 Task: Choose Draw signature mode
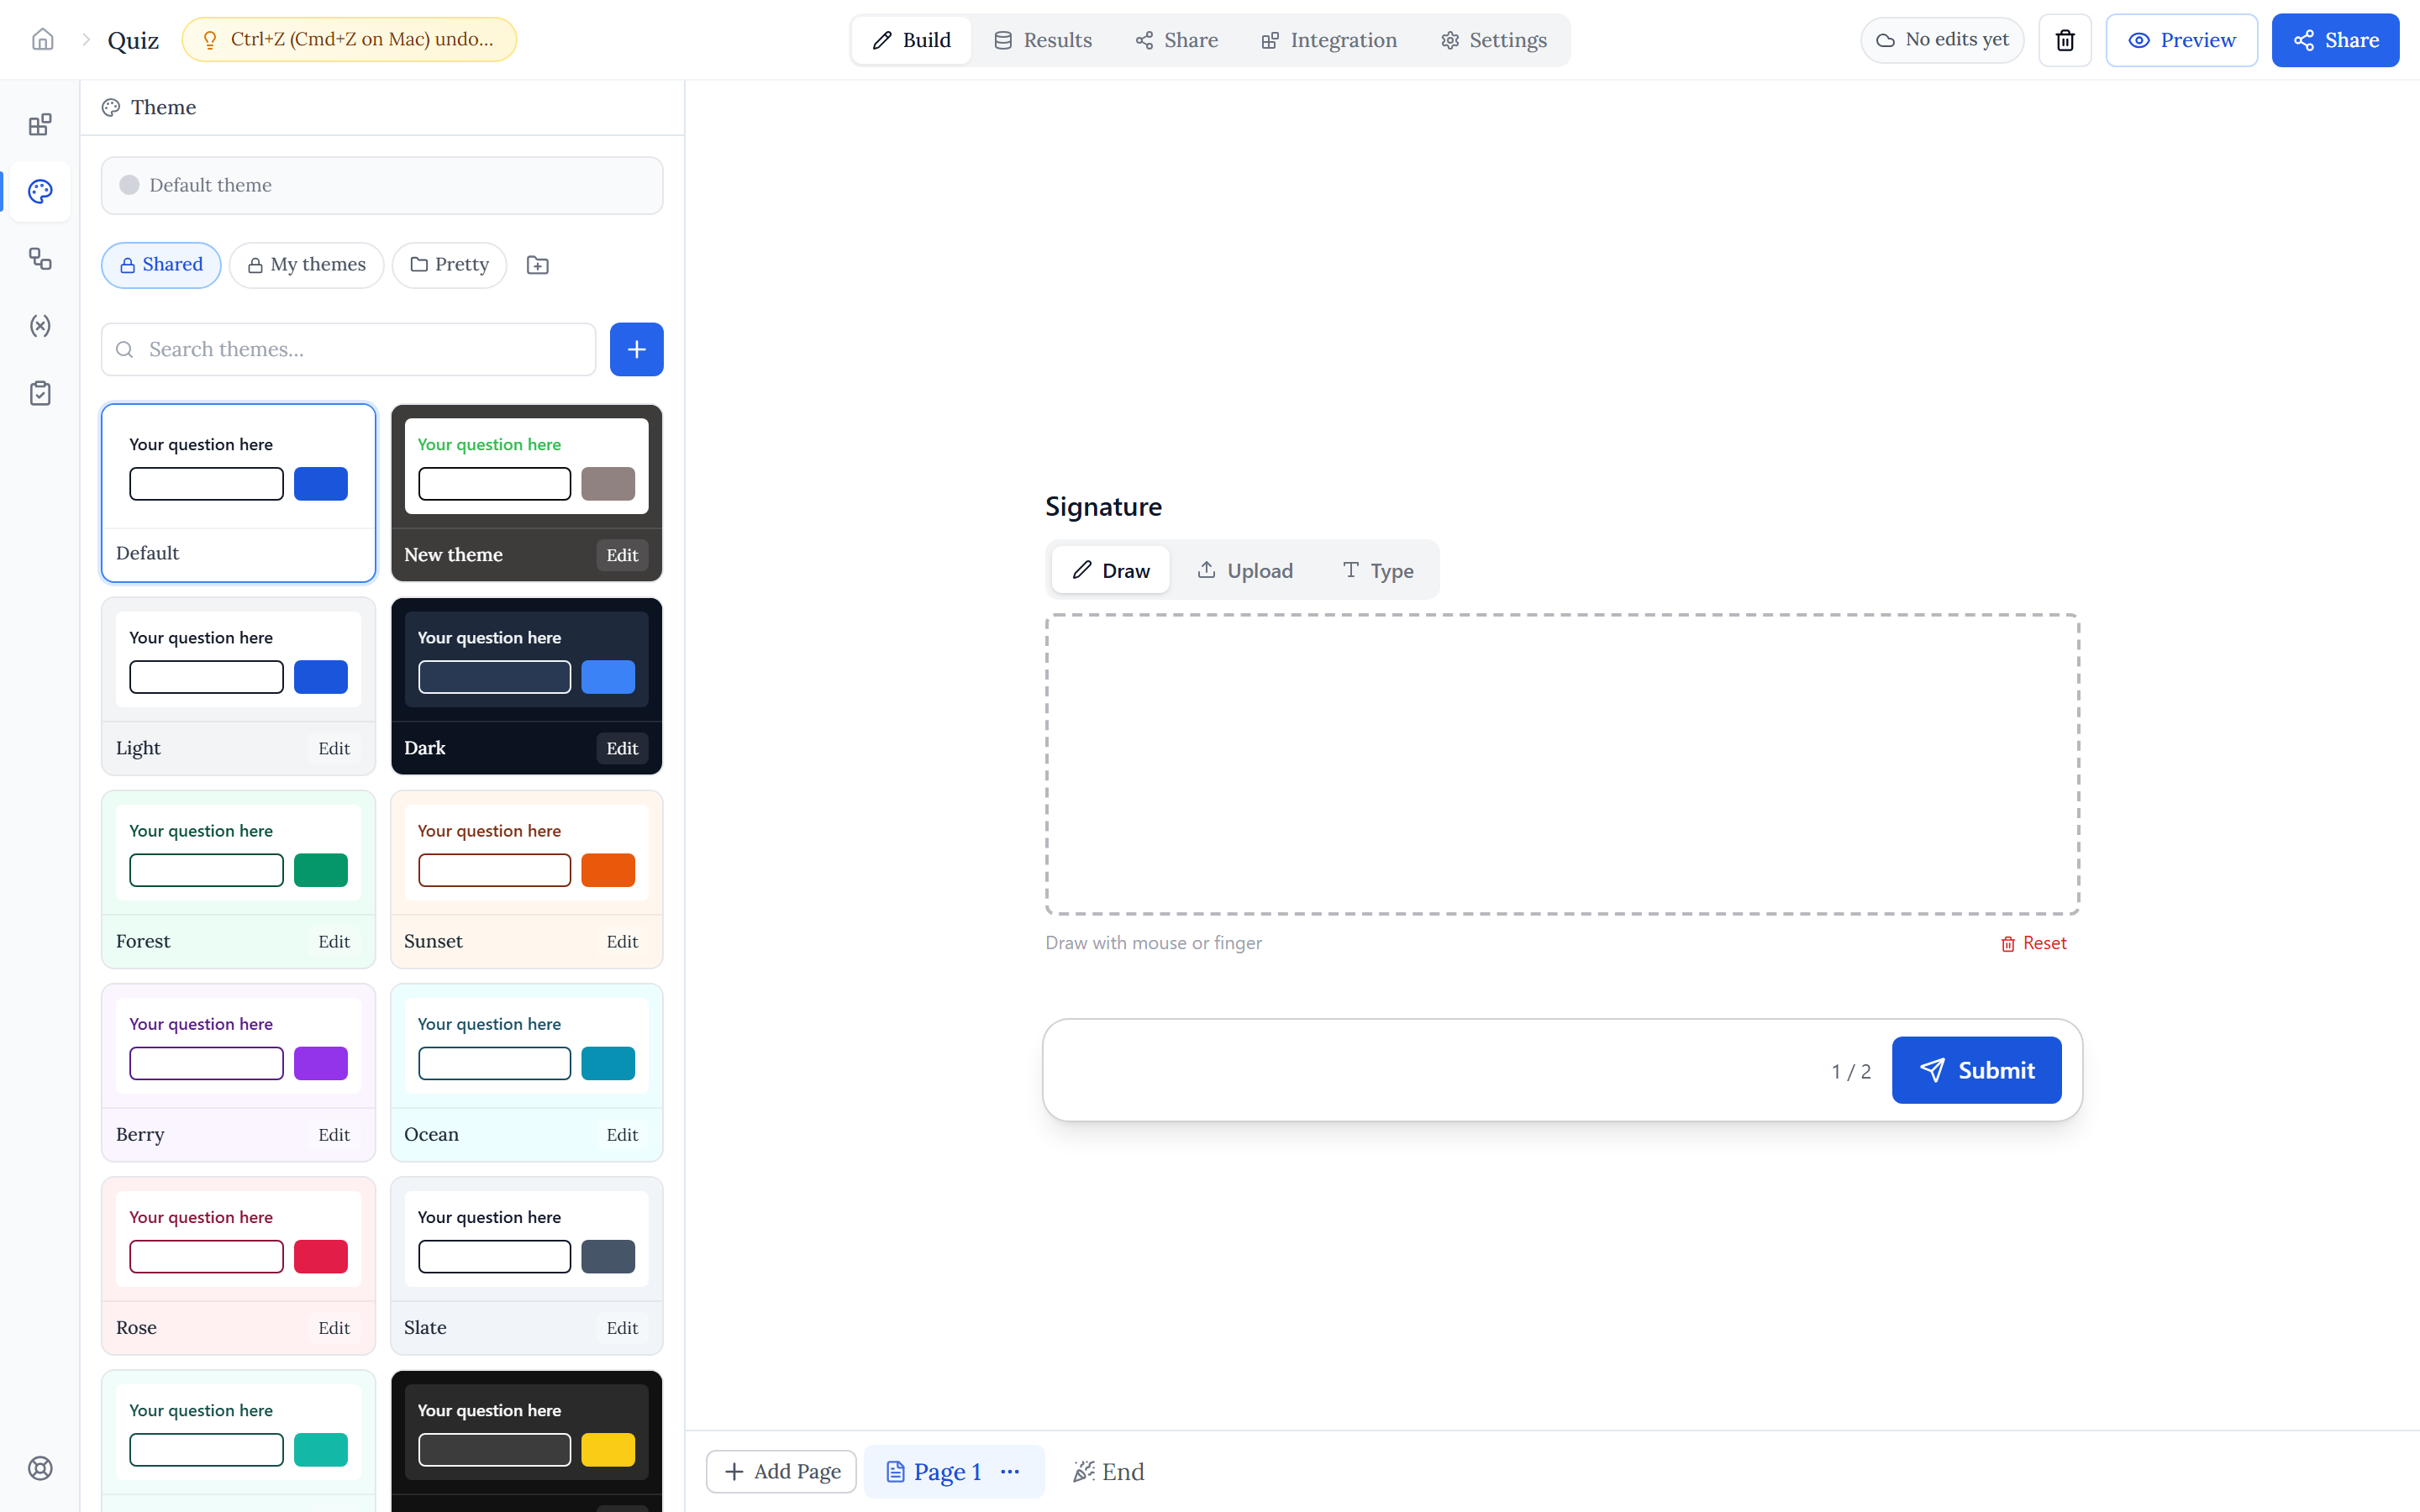click(x=1111, y=570)
